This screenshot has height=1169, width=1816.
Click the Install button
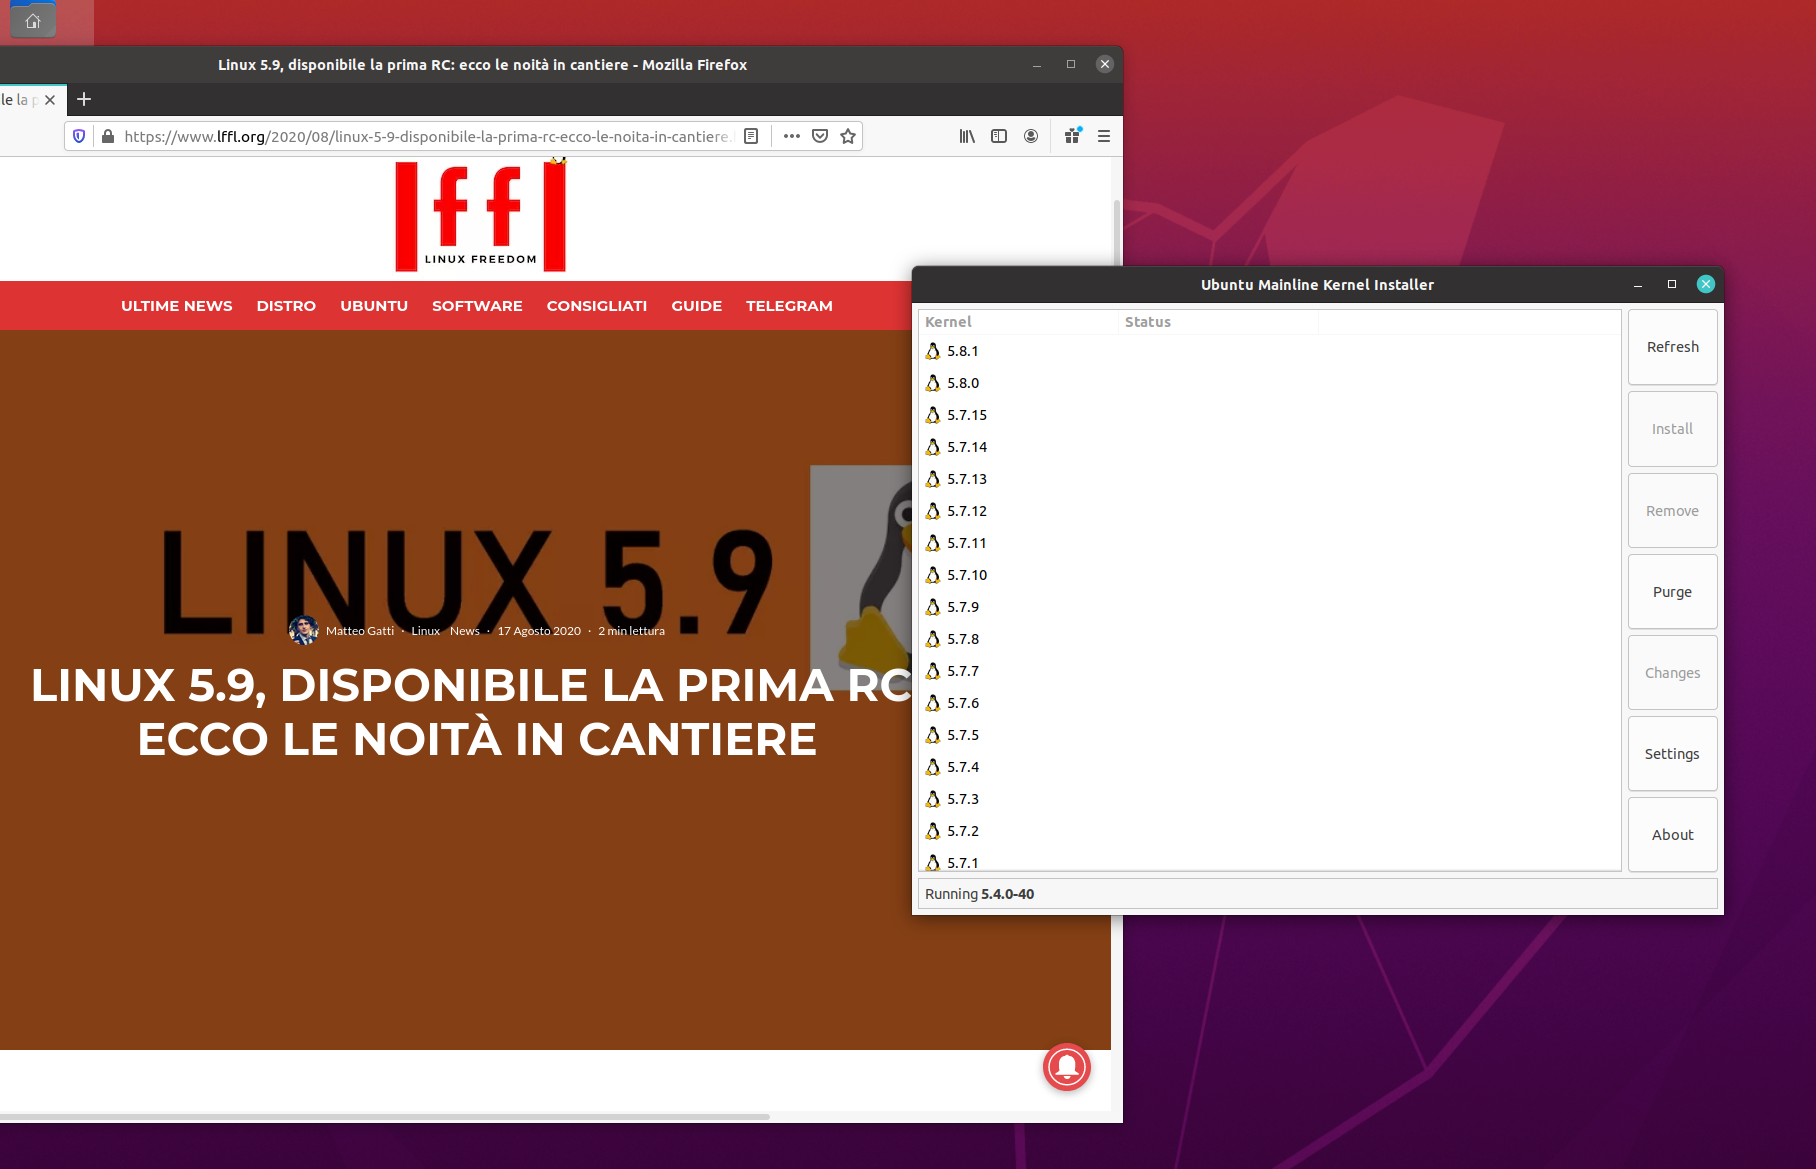pos(1673,429)
